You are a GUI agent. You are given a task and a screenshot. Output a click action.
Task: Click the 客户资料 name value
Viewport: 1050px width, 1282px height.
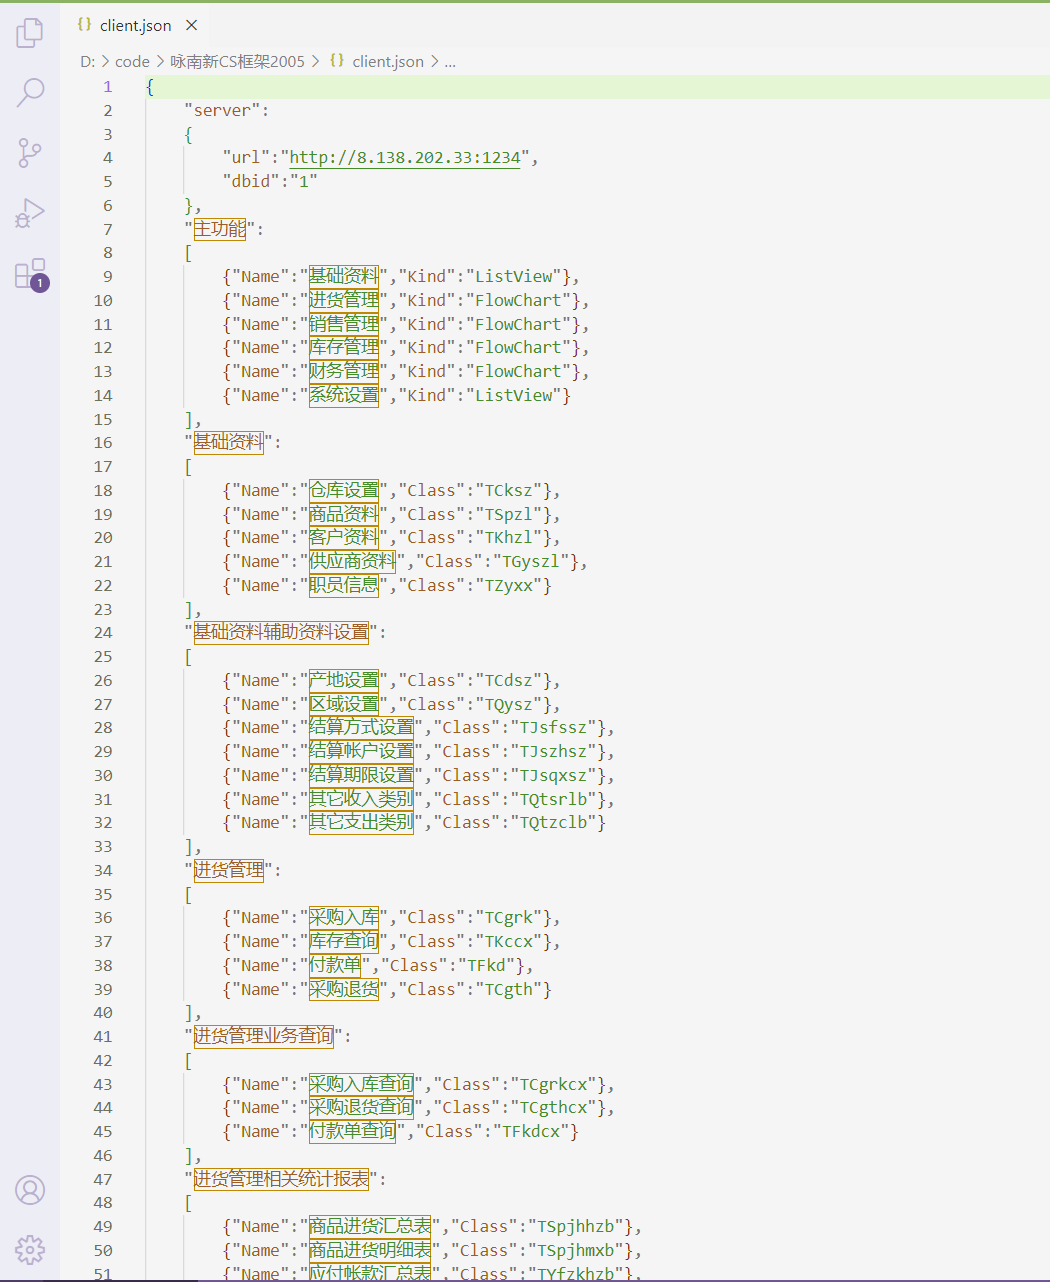point(344,537)
